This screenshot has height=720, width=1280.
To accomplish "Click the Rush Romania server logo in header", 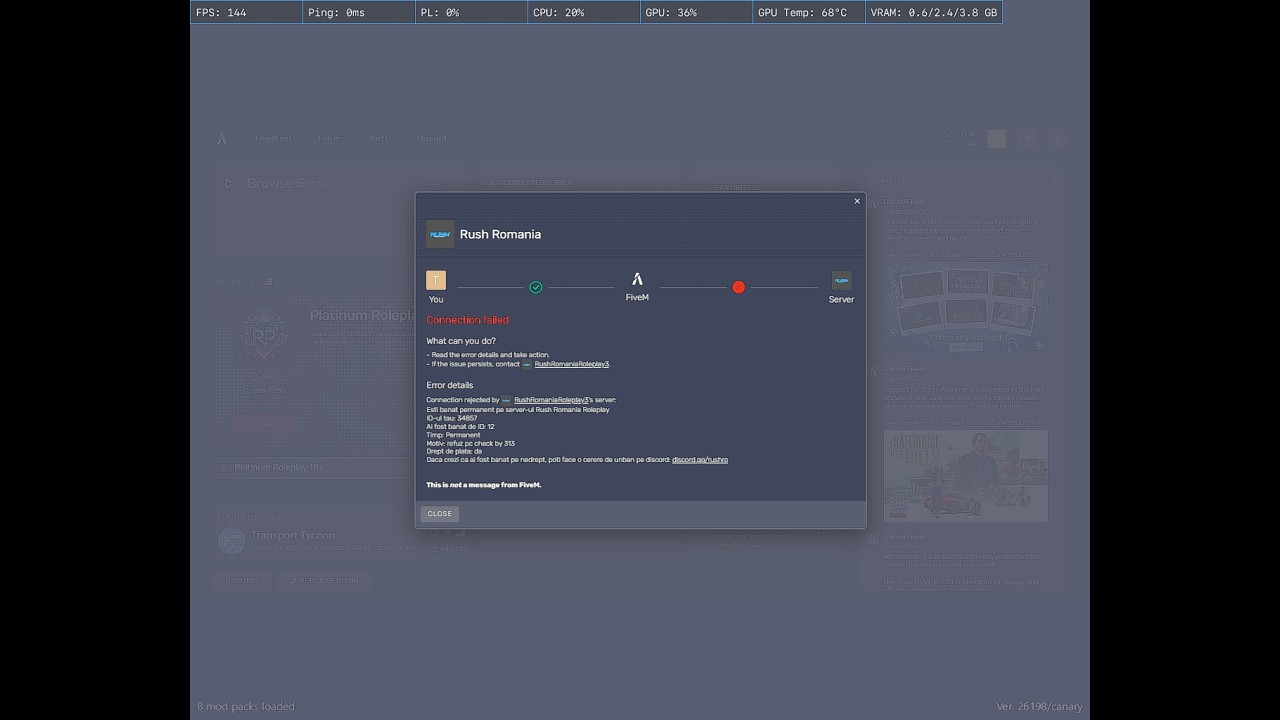I will [x=440, y=234].
